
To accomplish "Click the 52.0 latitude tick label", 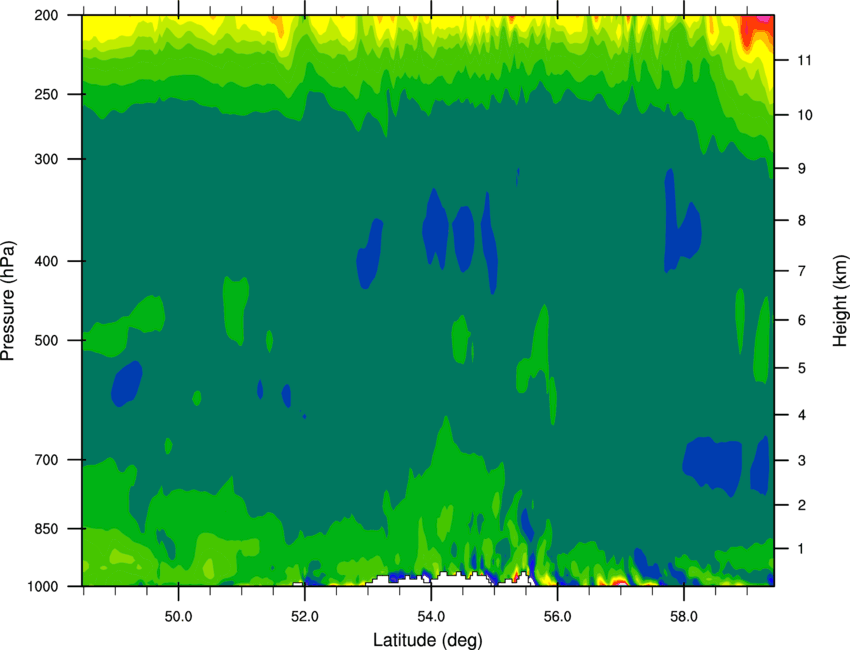I will pyautogui.click(x=305, y=617).
